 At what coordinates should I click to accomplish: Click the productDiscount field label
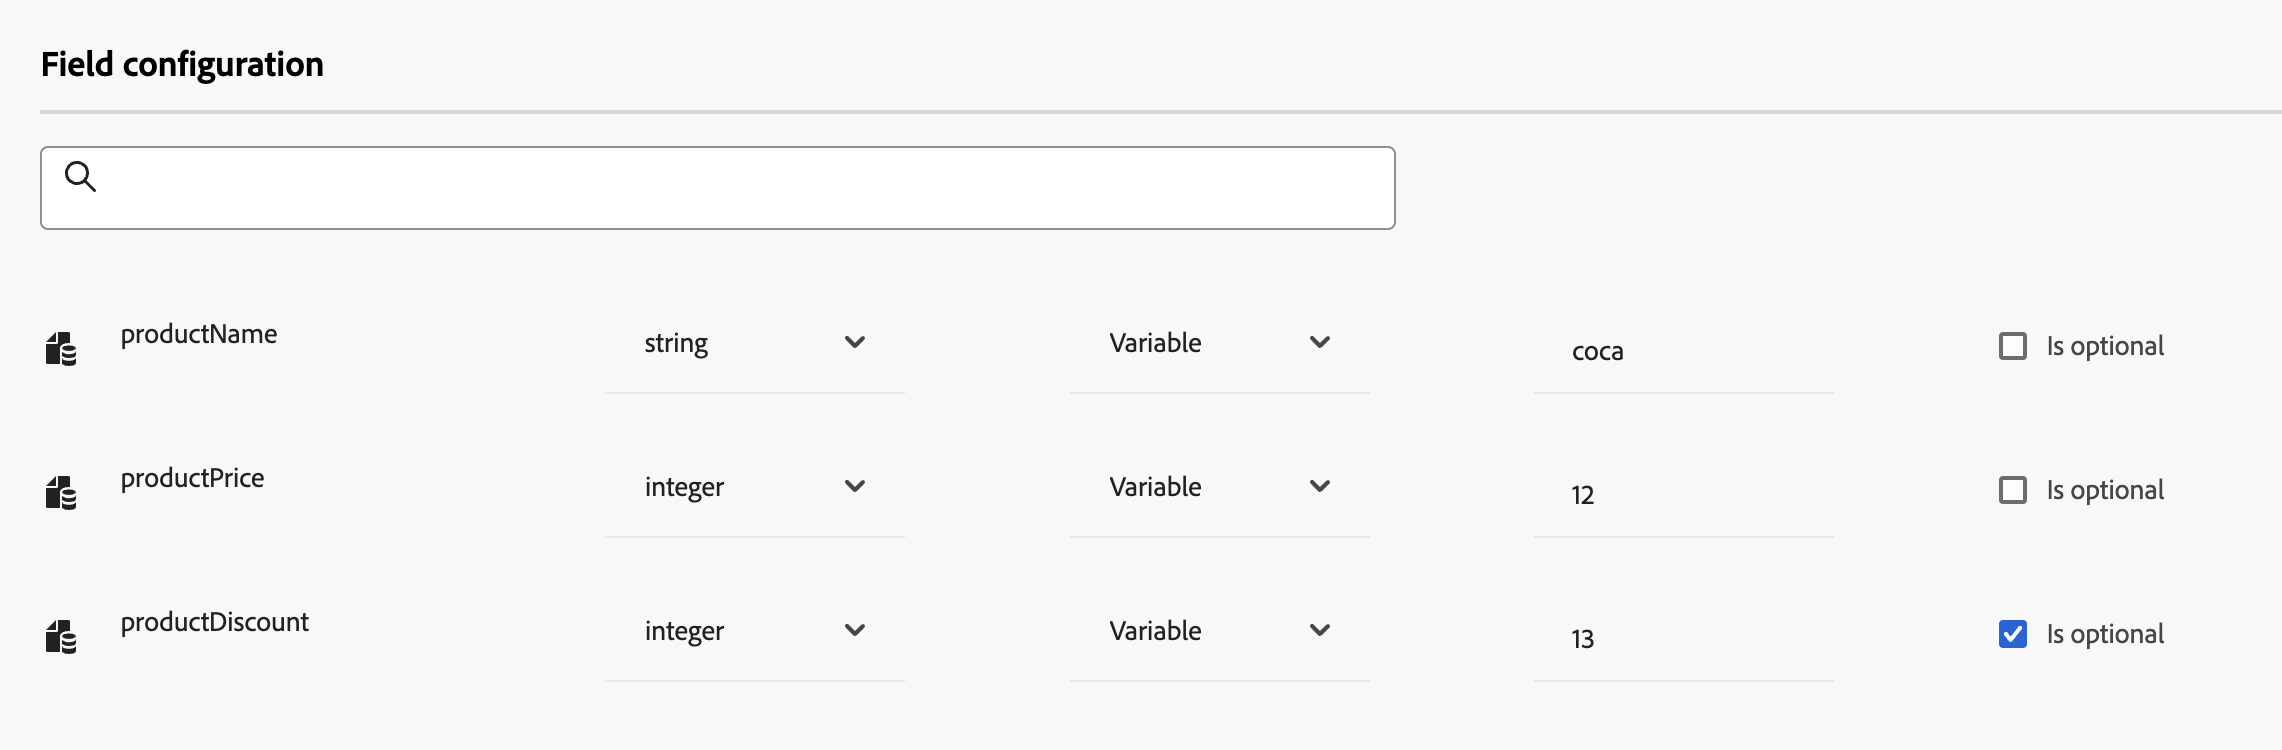[214, 622]
